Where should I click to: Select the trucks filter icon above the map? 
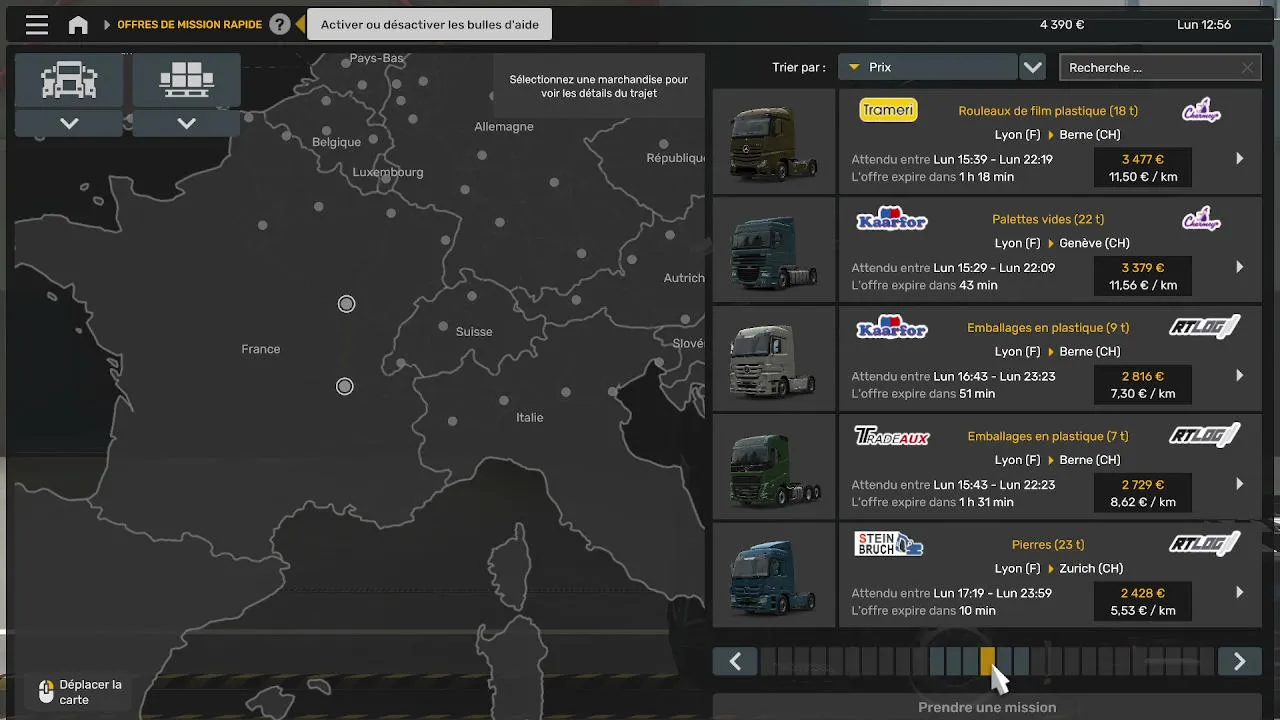click(69, 80)
